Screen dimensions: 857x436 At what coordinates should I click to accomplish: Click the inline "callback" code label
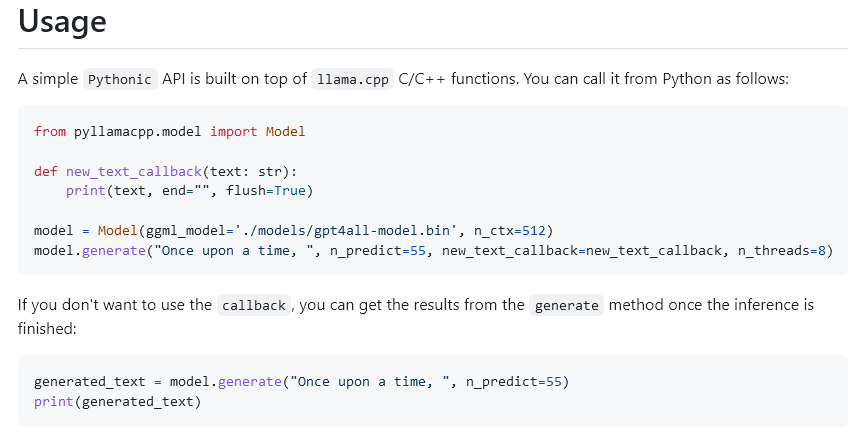[253, 305]
